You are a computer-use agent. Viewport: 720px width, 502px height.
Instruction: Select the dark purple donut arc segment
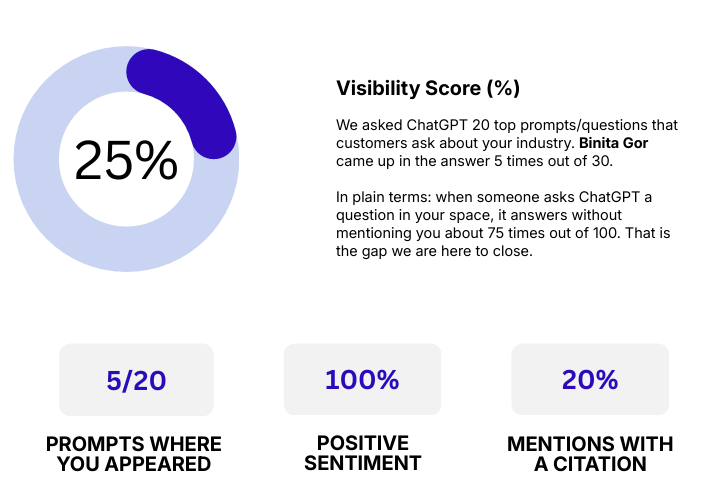point(193,94)
